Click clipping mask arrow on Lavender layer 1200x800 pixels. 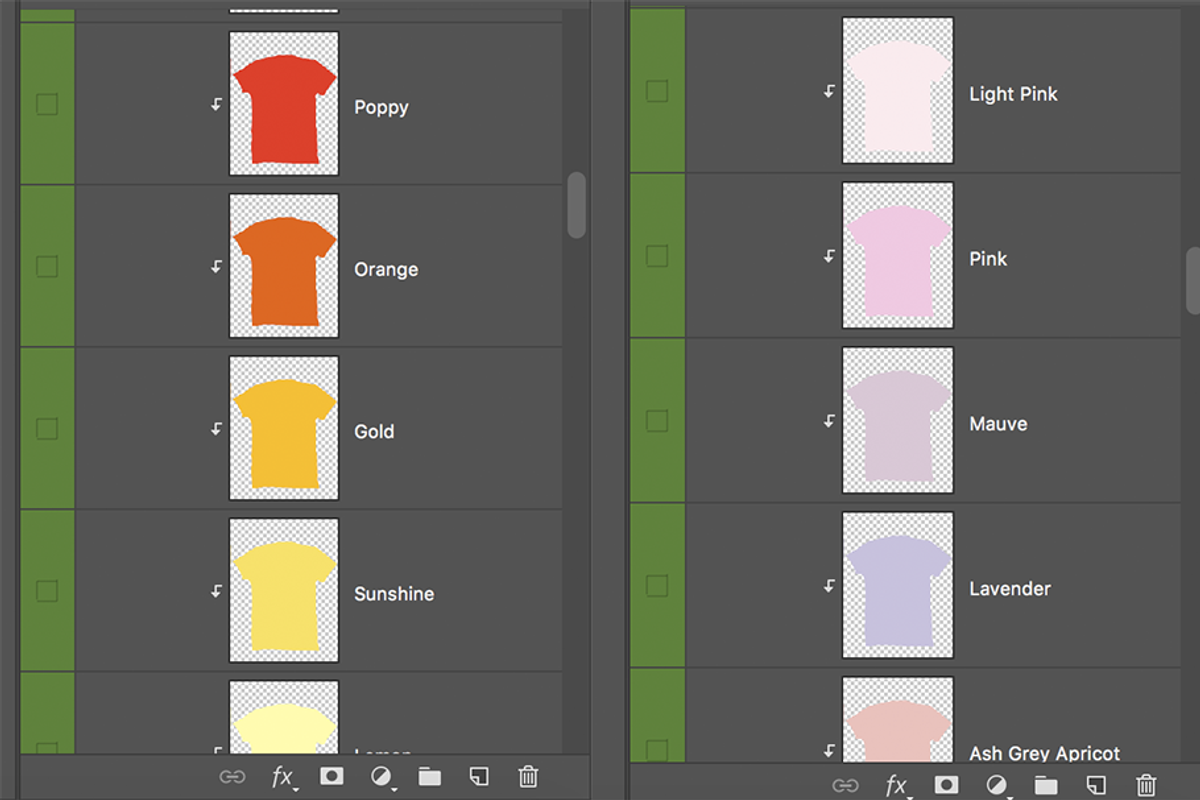(829, 586)
